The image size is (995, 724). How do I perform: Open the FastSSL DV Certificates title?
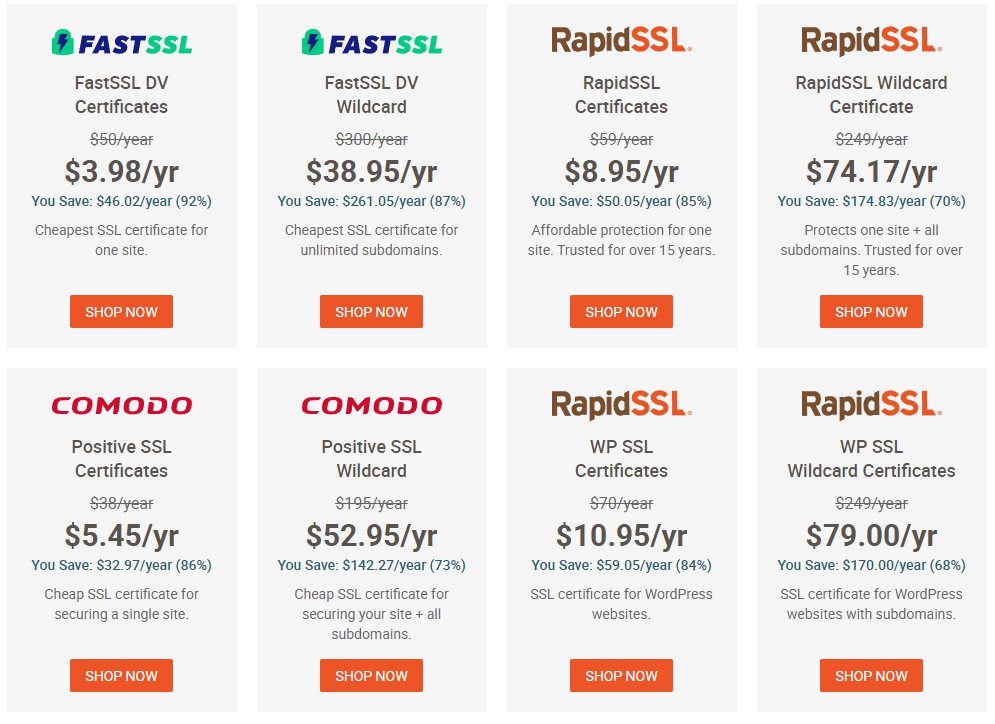[x=121, y=95]
